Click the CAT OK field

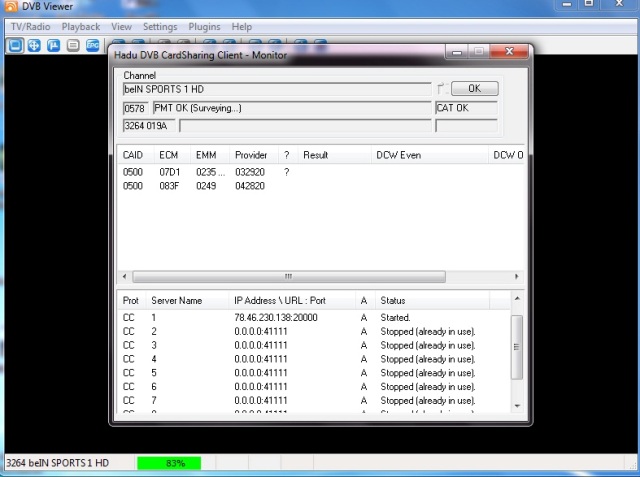coord(467,108)
